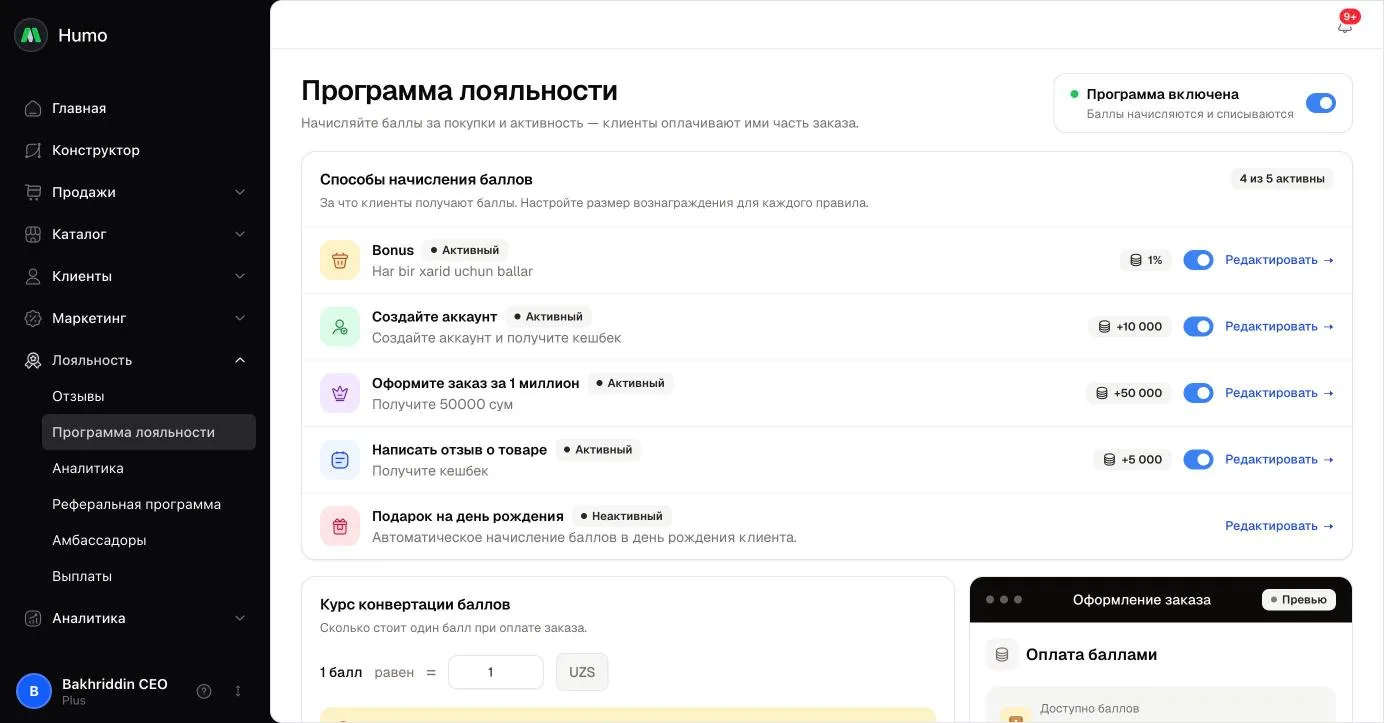Open the account switcher arrows icon
Viewport: 1384px width, 723px height.
(x=238, y=691)
